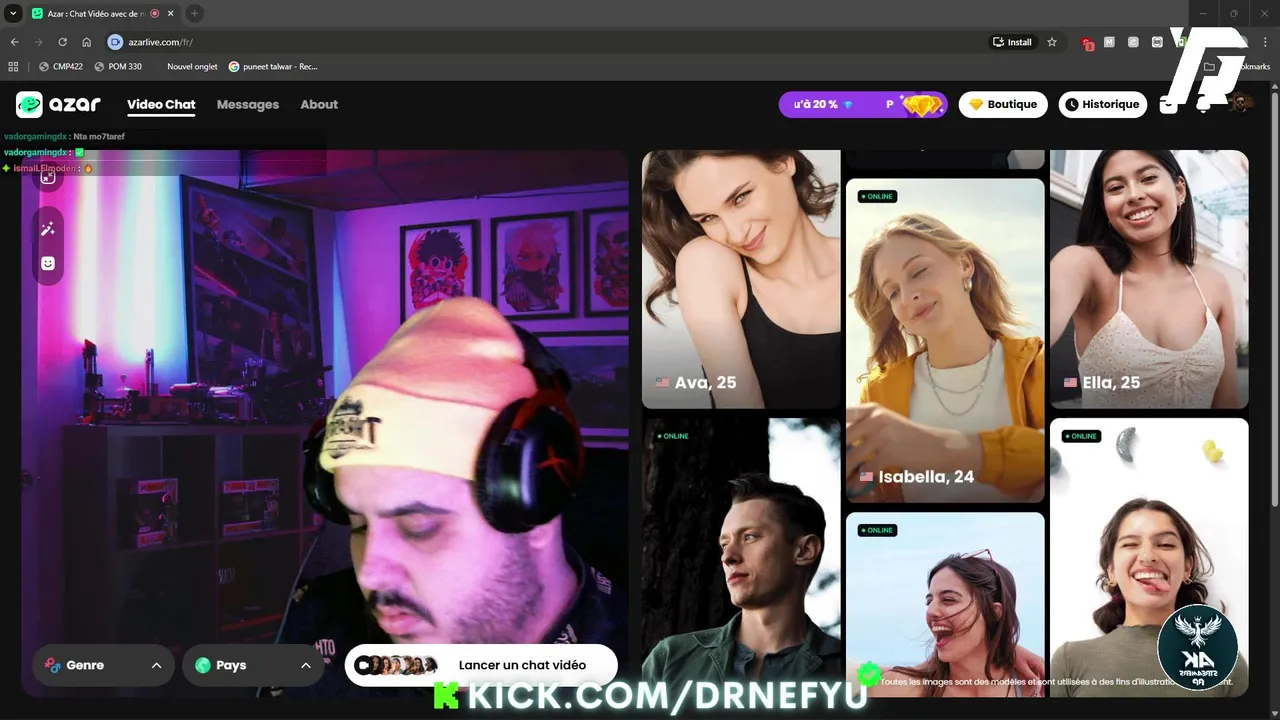Click the gender icon on Genre
This screenshot has width=1280, height=720.
tap(53, 665)
